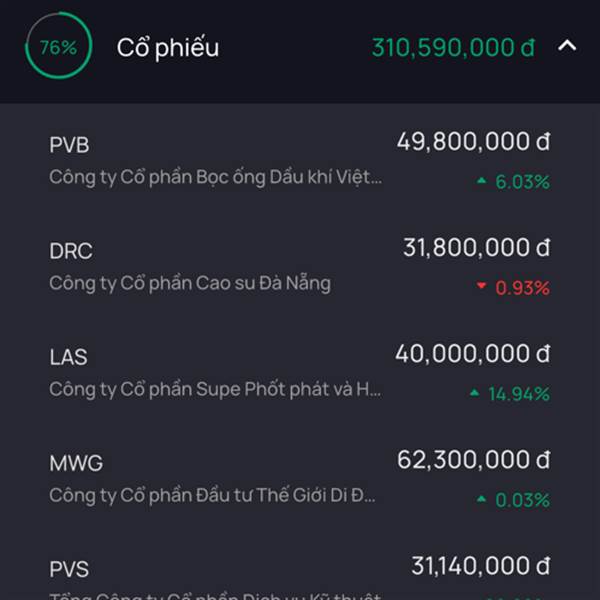Open the PVB stock ticker
Image resolution: width=600 pixels, height=600 pixels.
point(69,145)
